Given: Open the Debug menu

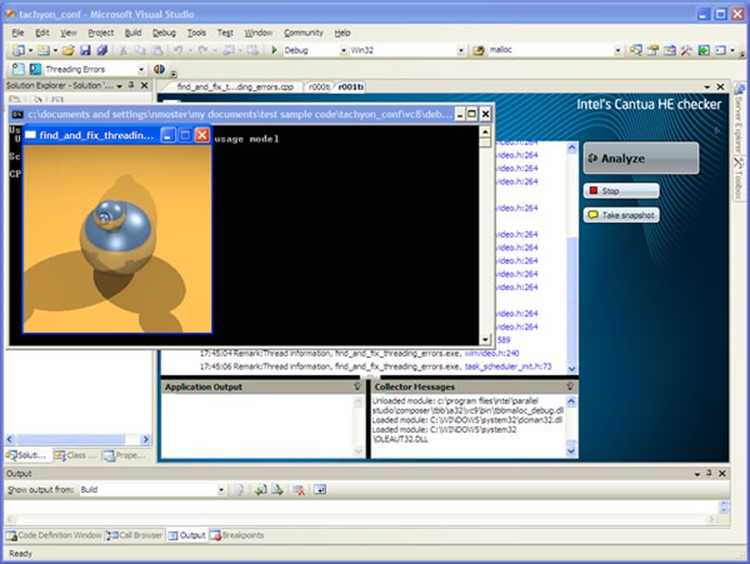Looking at the screenshot, I should click(x=164, y=33).
